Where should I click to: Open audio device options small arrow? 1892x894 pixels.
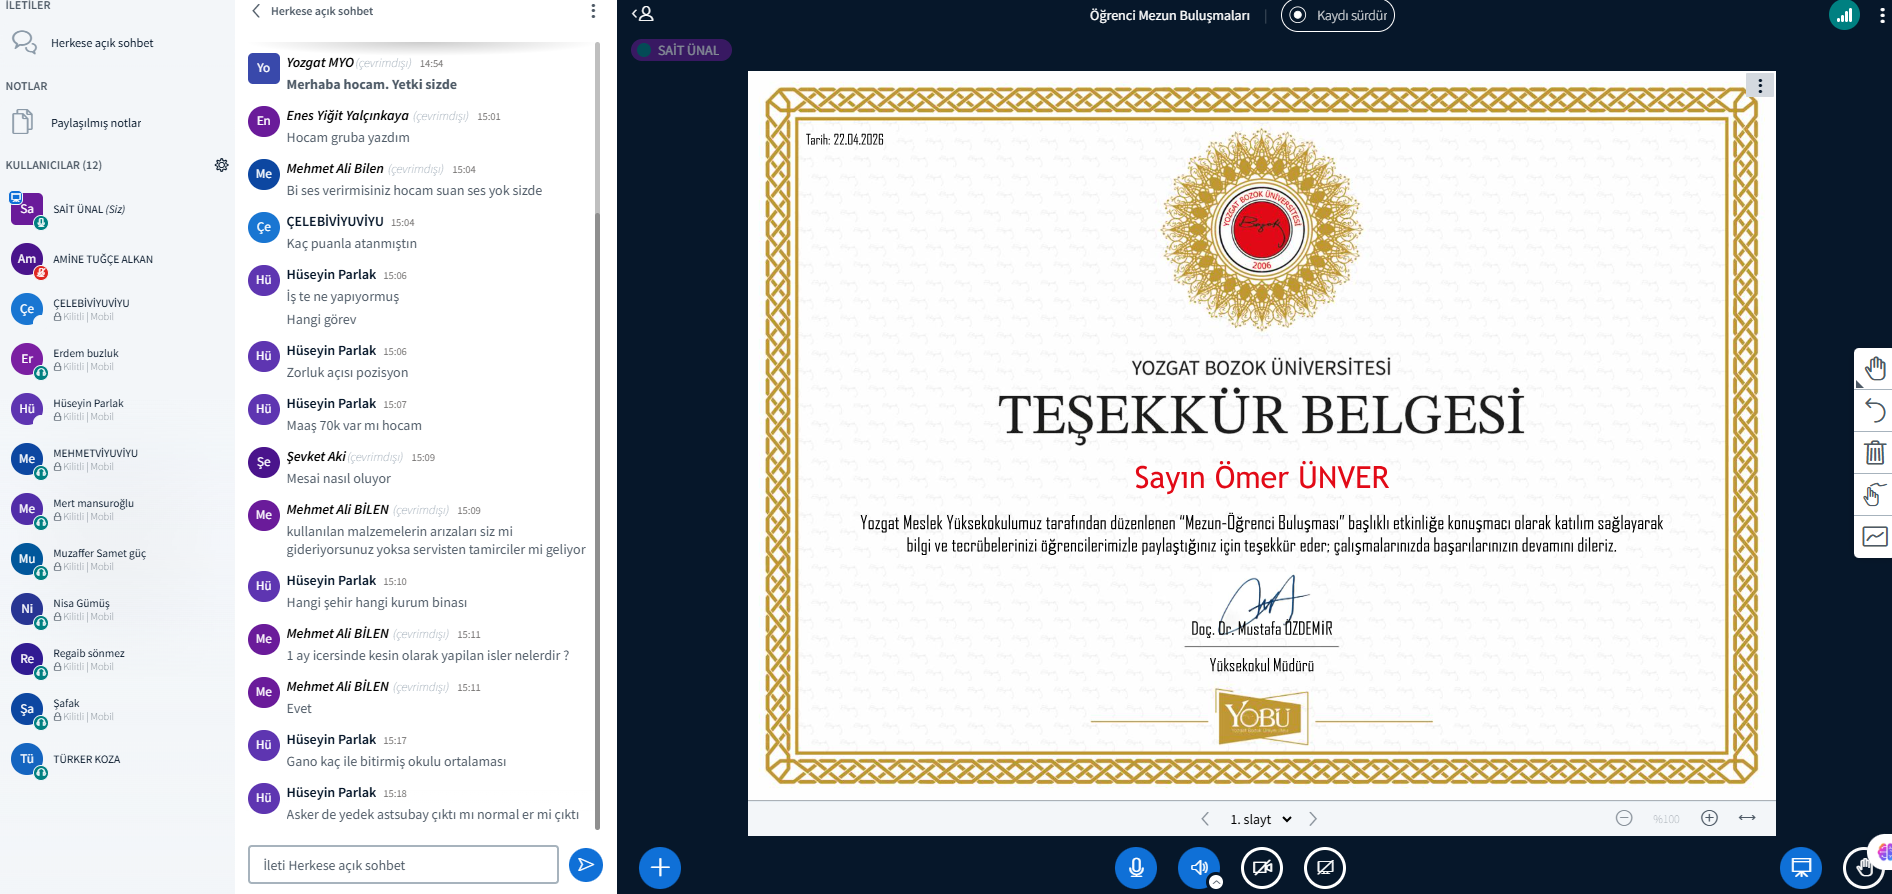tap(1216, 882)
